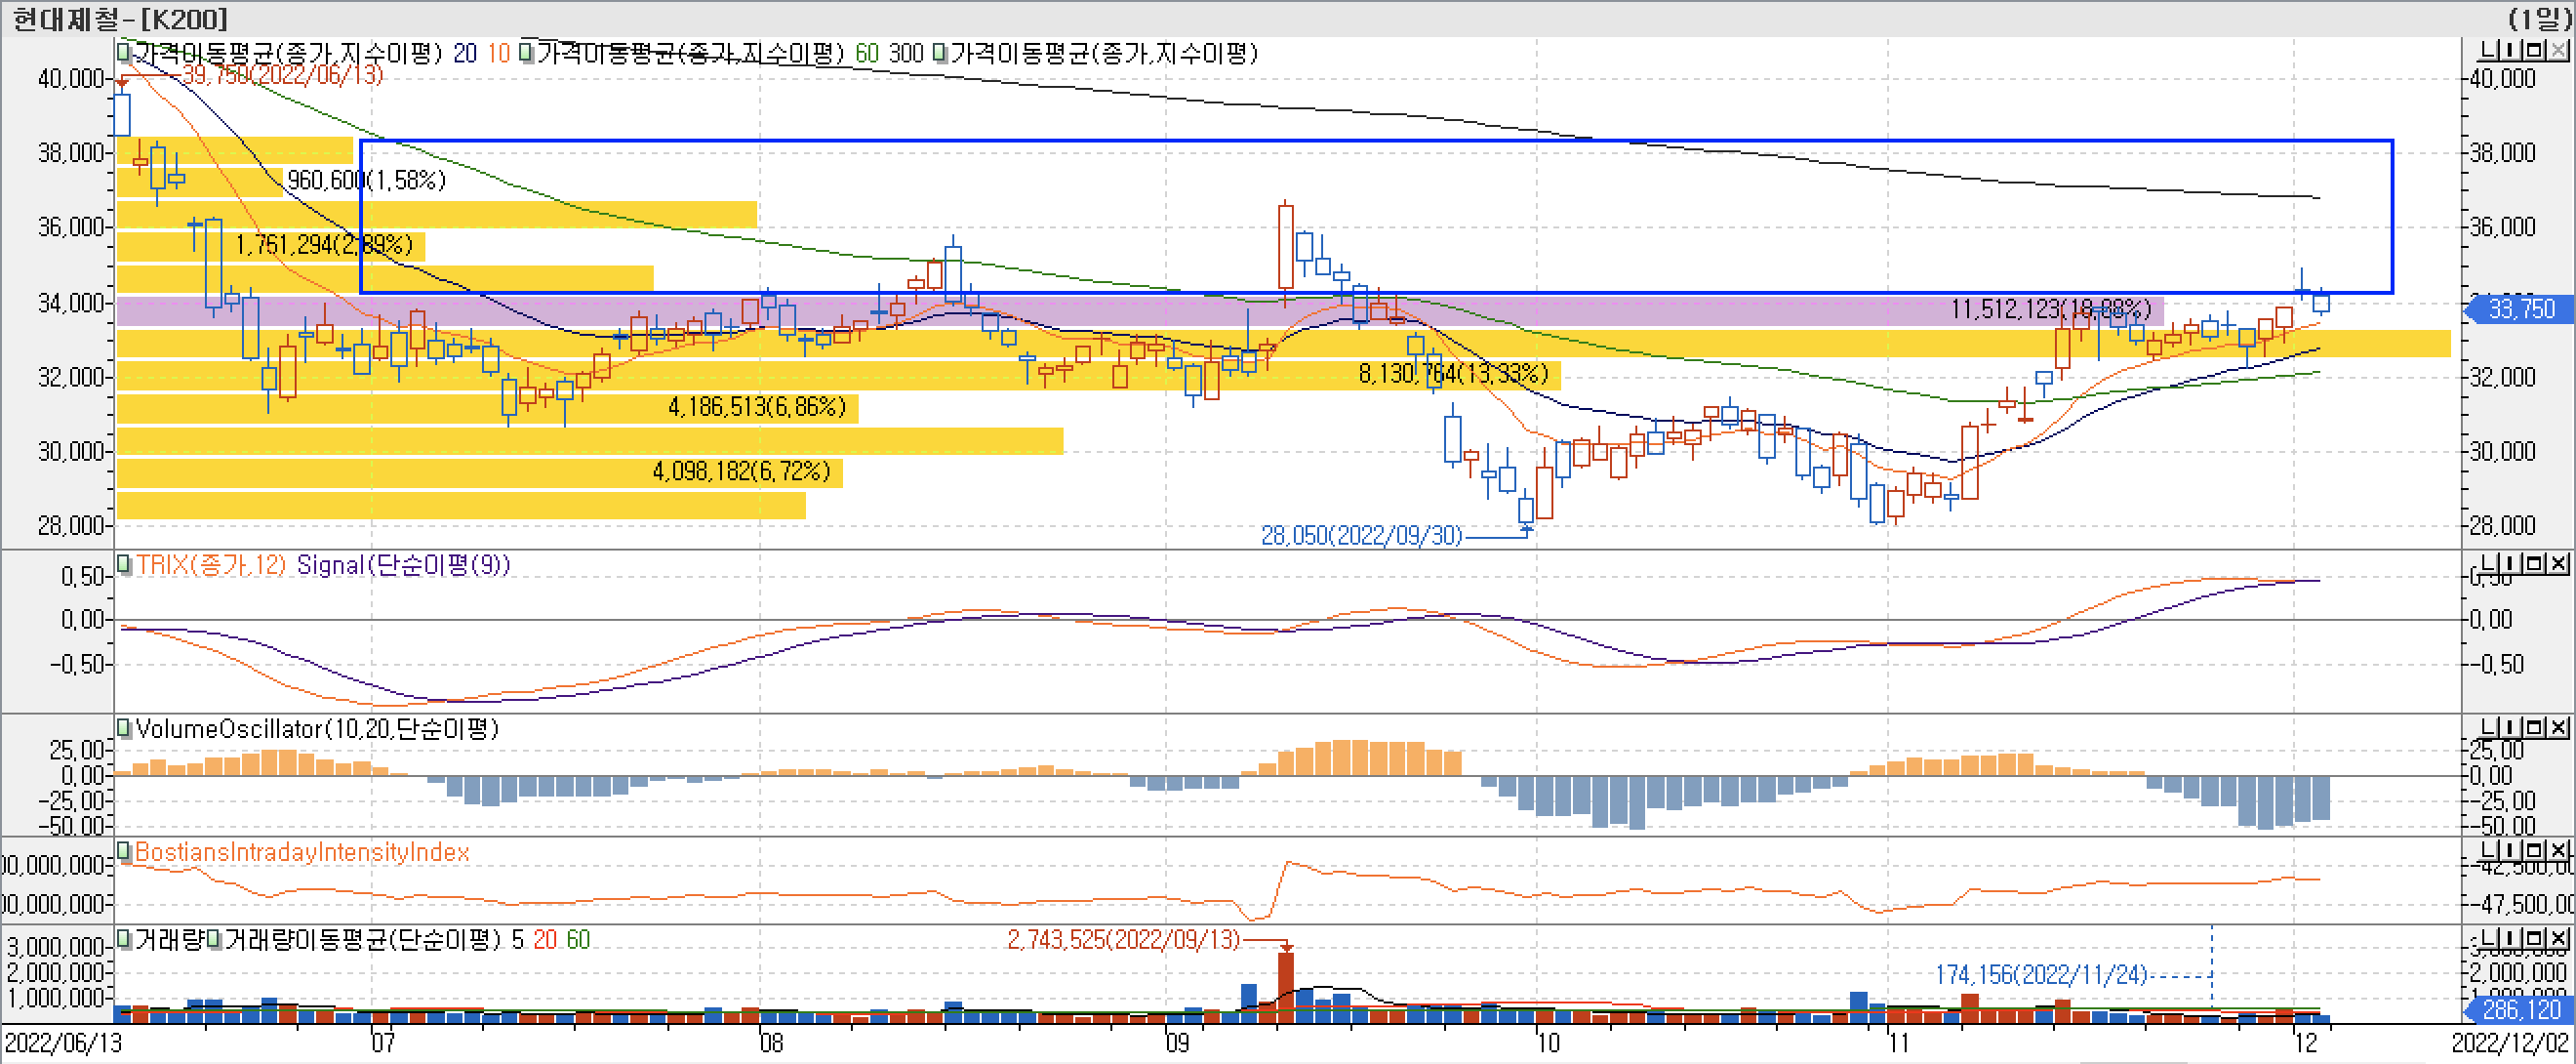Toggle the VolumeOscillator legend box
Image resolution: width=2576 pixels, height=1064 pixels.
click(x=124, y=728)
